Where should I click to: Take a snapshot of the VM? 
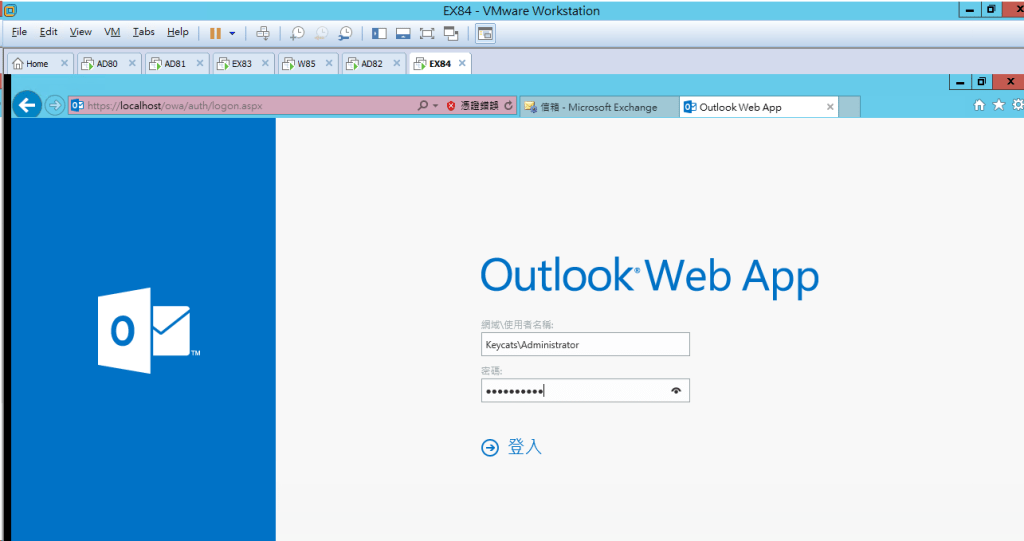coord(297,33)
